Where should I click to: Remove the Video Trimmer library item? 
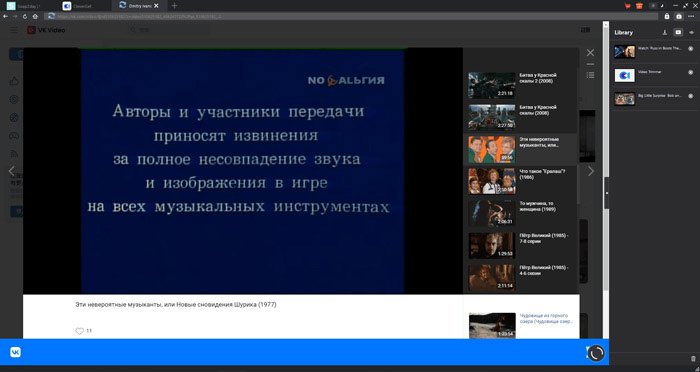coord(691,72)
